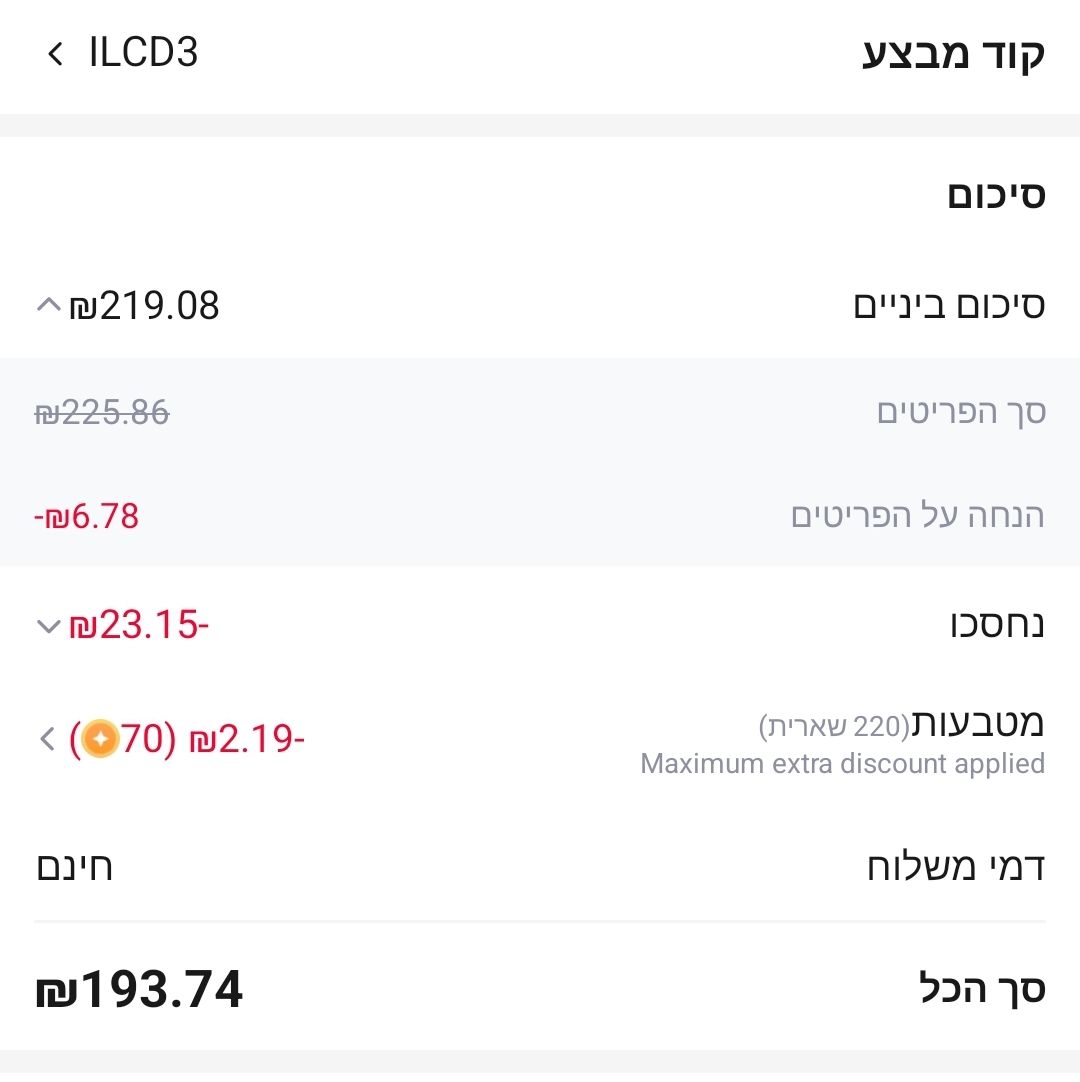The height and width of the screenshot is (1082, 1080).
Task: Open coins discount arrow
Action: pos(47,739)
